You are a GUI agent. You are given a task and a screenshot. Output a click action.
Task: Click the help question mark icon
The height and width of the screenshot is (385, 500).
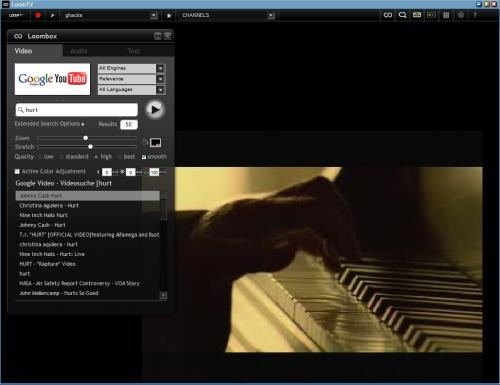point(475,15)
